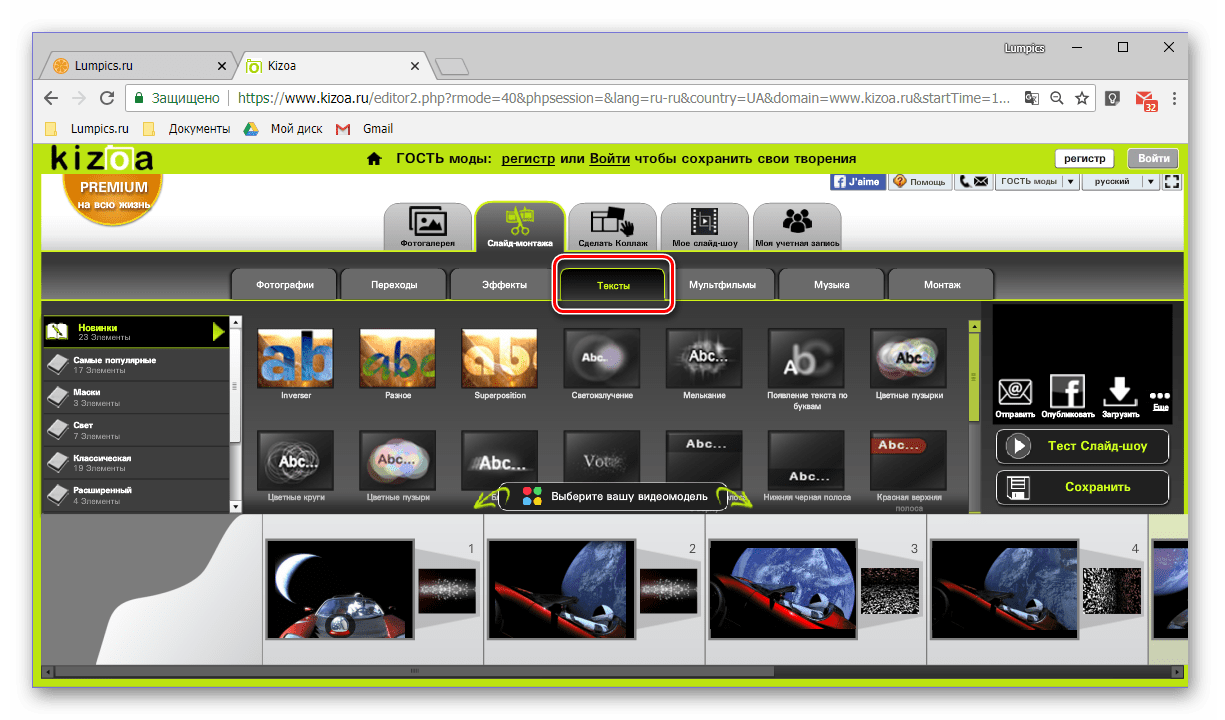Screen dimensions: 1225x720
Task: Click the Отправить email envelope icon
Action: tap(1015, 392)
